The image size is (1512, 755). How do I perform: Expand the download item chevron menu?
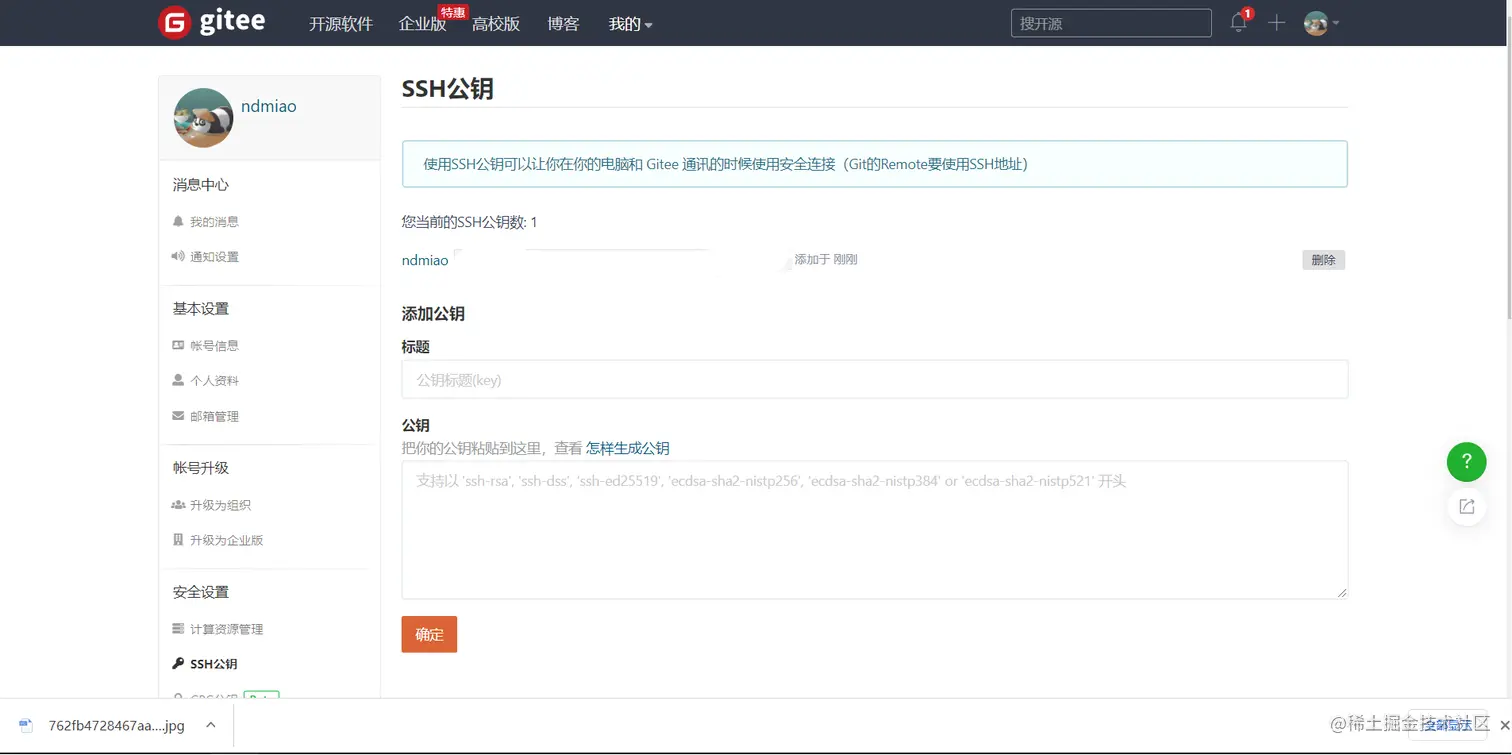[x=211, y=725]
